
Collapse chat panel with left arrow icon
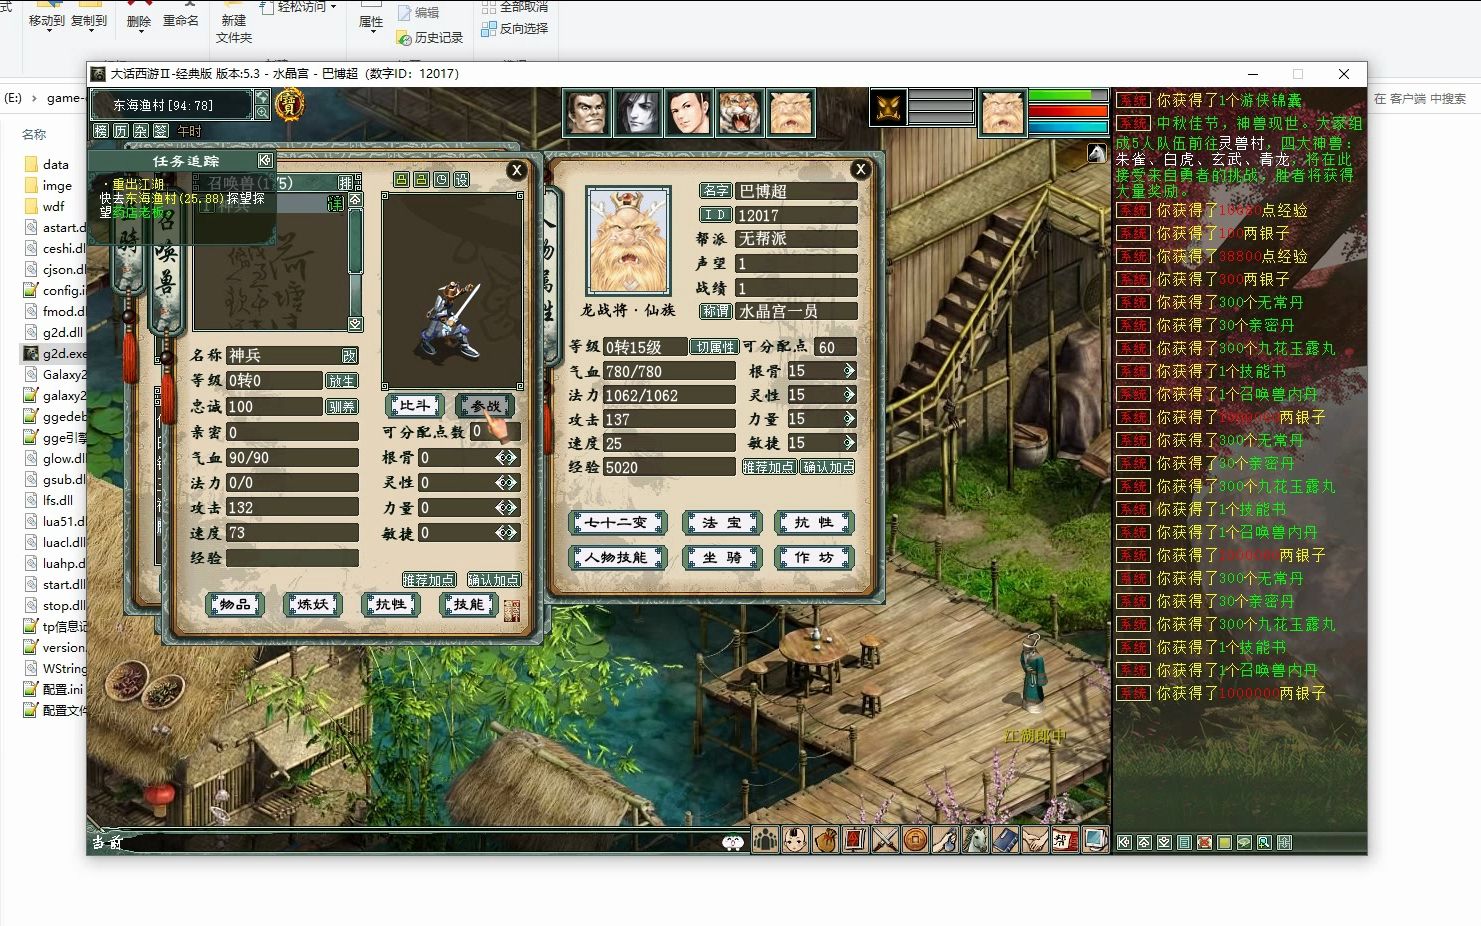pyautogui.click(x=1124, y=843)
